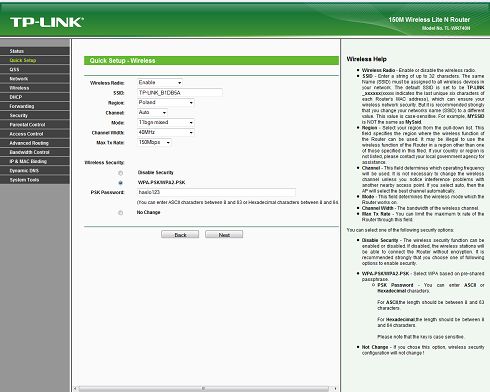Click the SSID input field
490x392 pixels.
coord(180,92)
